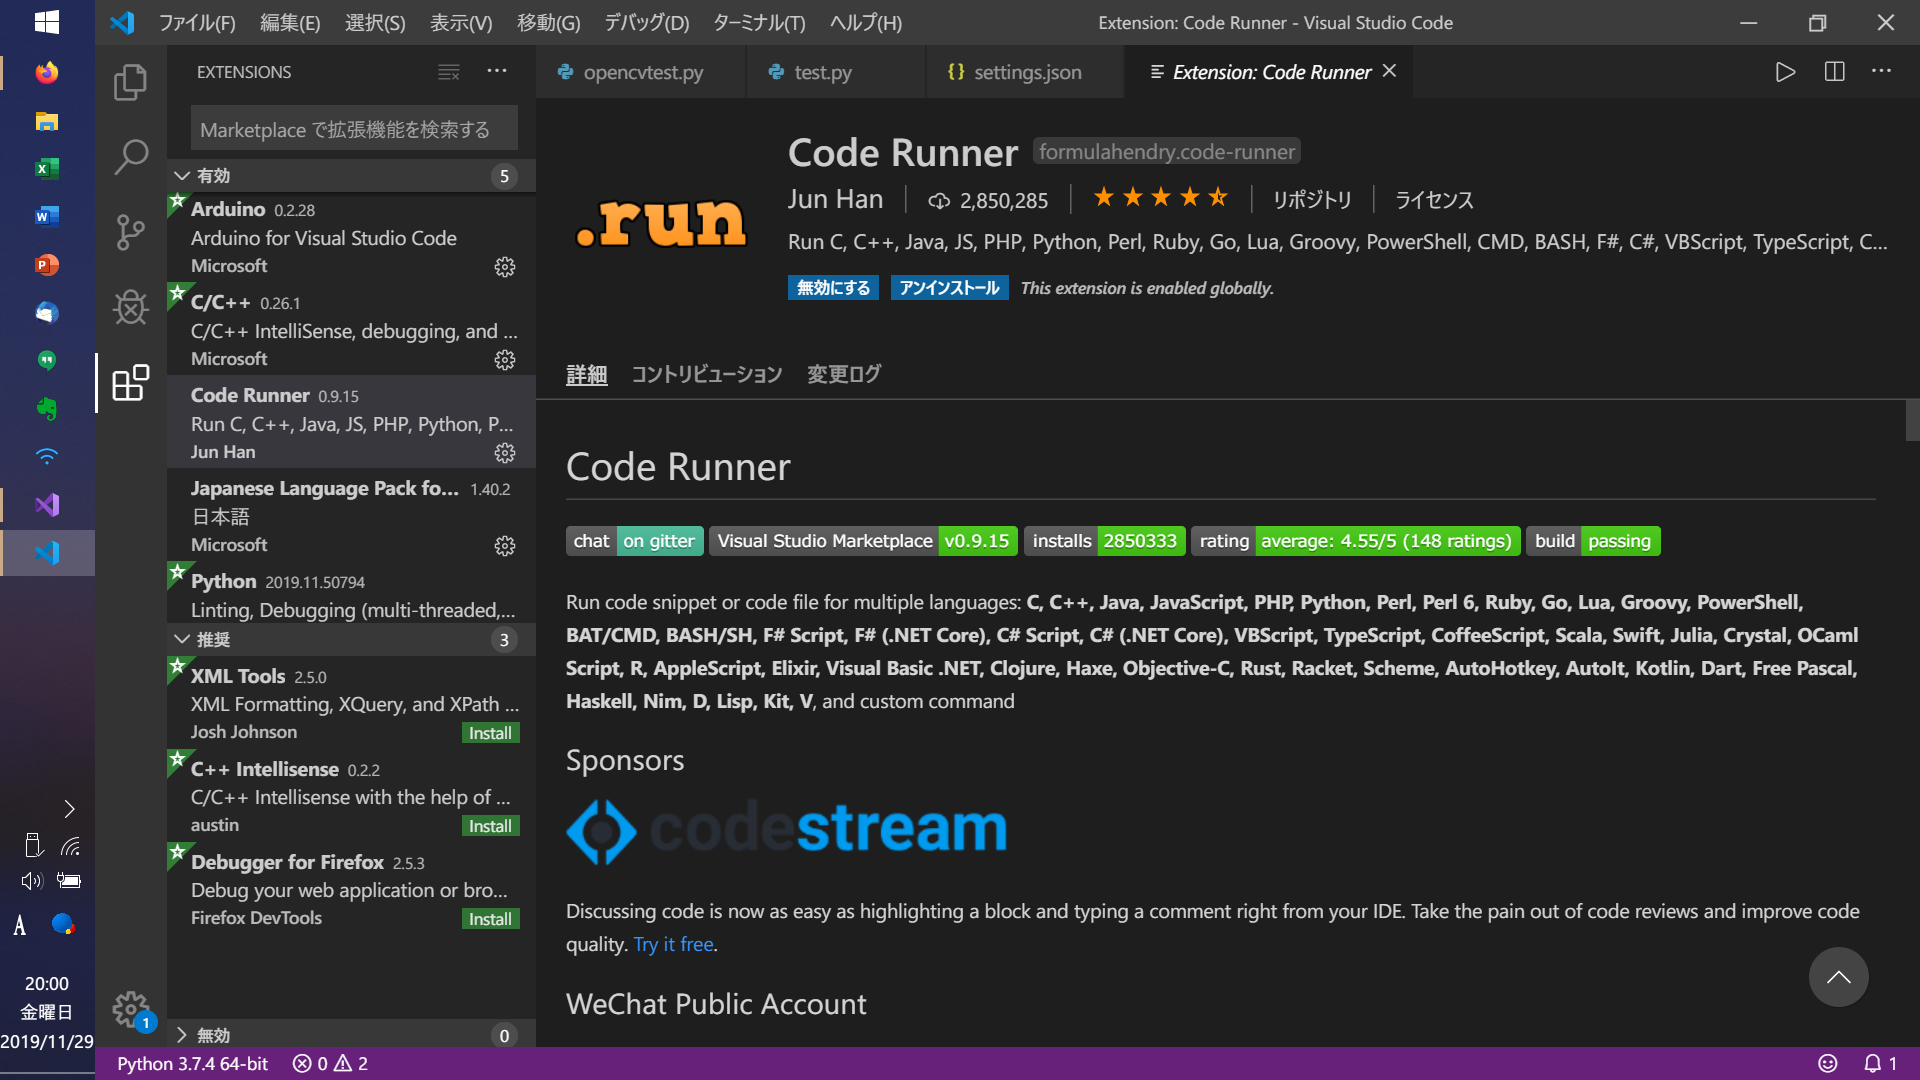Open the Search view in activity bar
Viewport: 1920px width, 1080px height.
130,157
